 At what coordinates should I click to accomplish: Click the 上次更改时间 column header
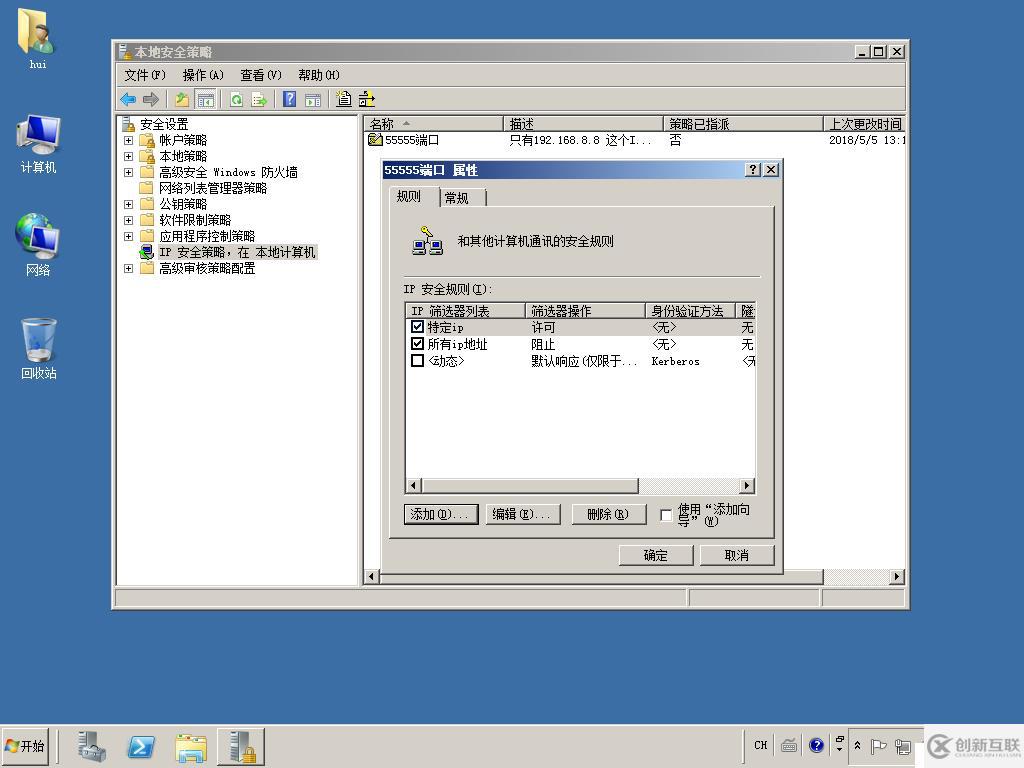click(x=864, y=123)
